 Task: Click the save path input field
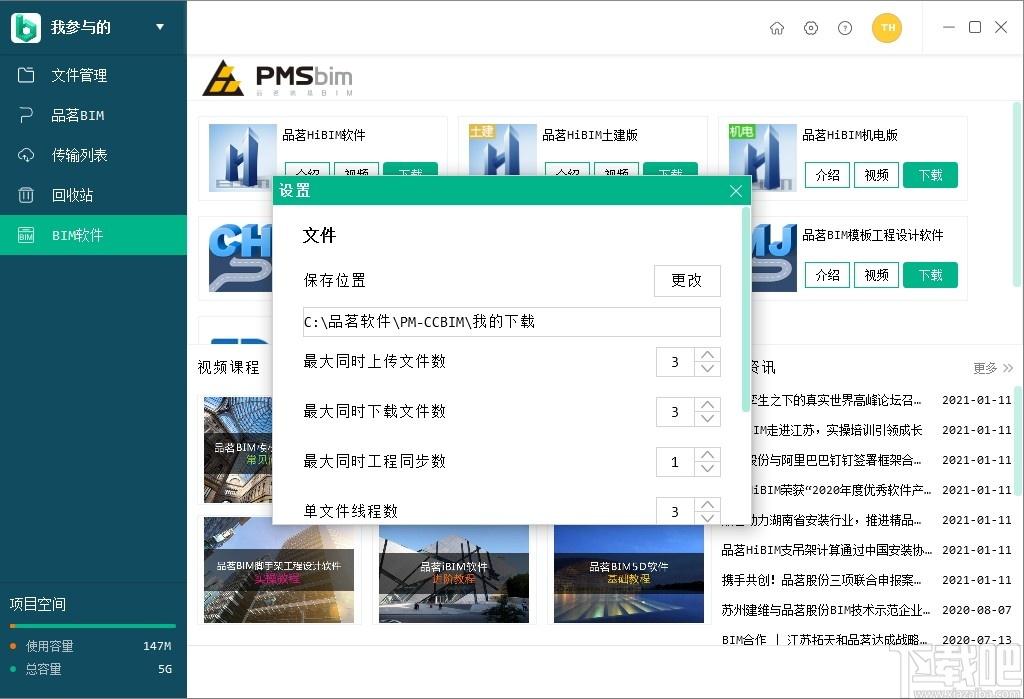click(511, 321)
